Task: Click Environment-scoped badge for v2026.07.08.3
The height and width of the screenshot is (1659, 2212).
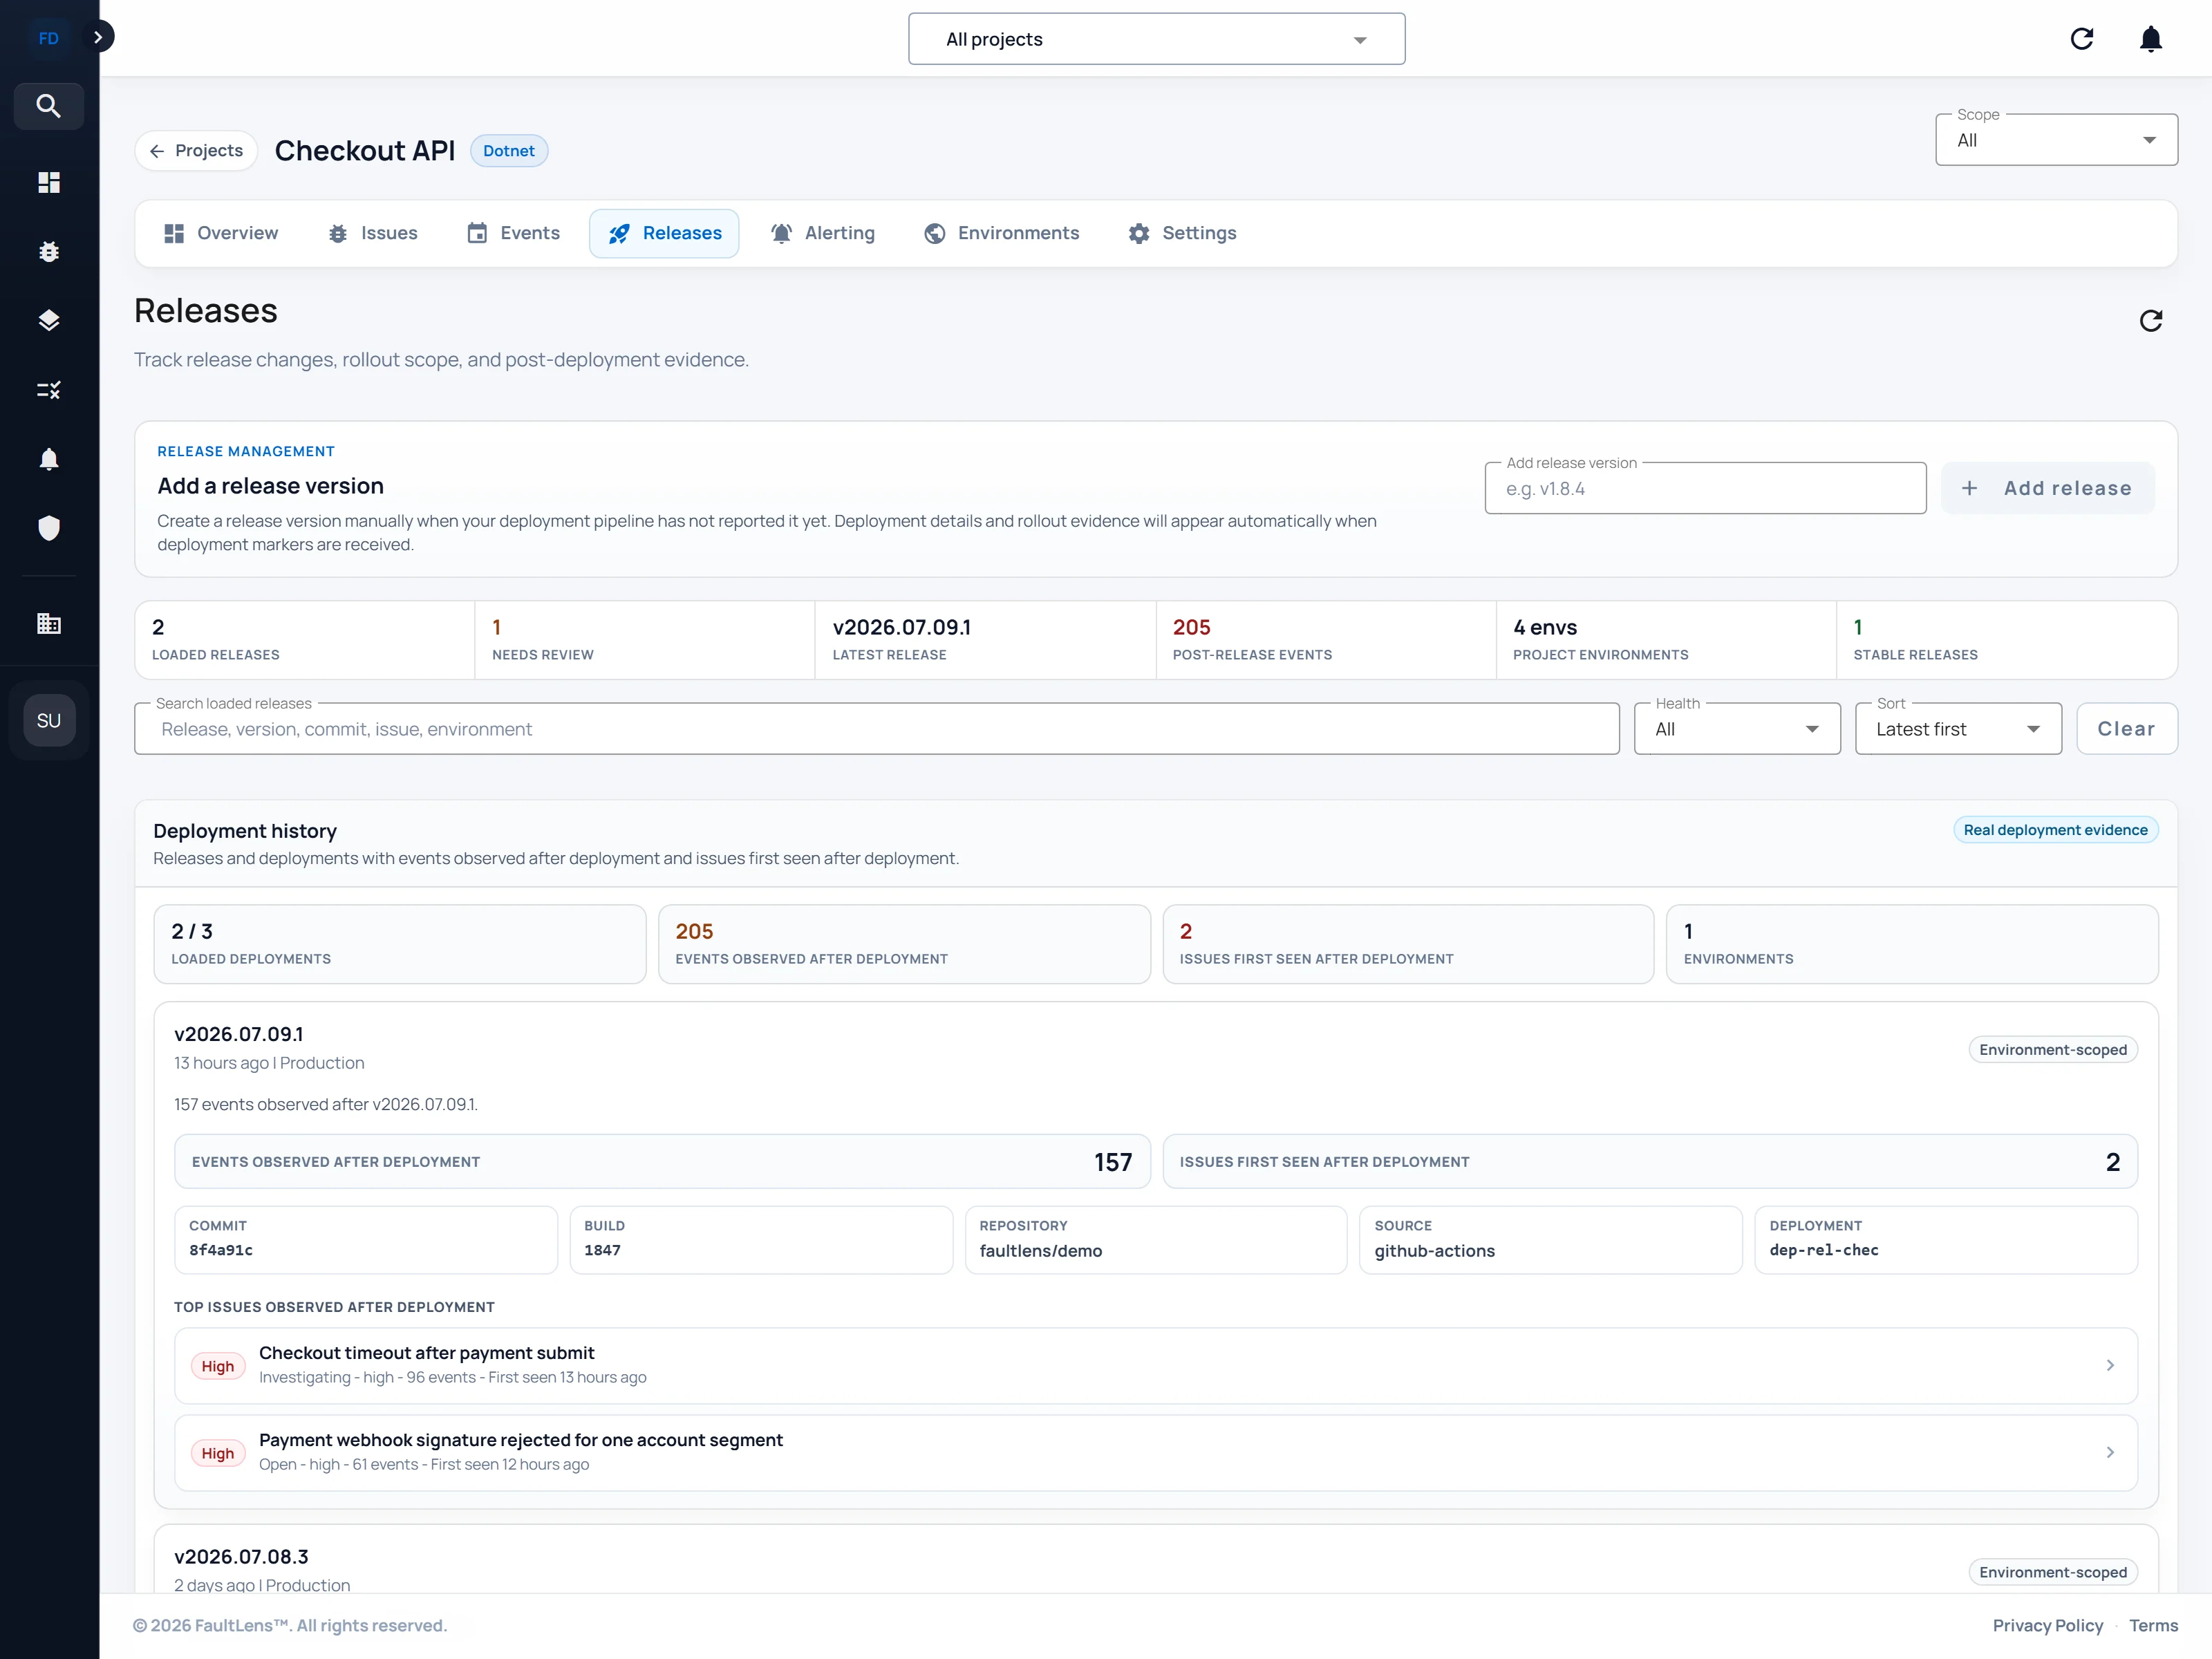Action: pyautogui.click(x=2053, y=1572)
